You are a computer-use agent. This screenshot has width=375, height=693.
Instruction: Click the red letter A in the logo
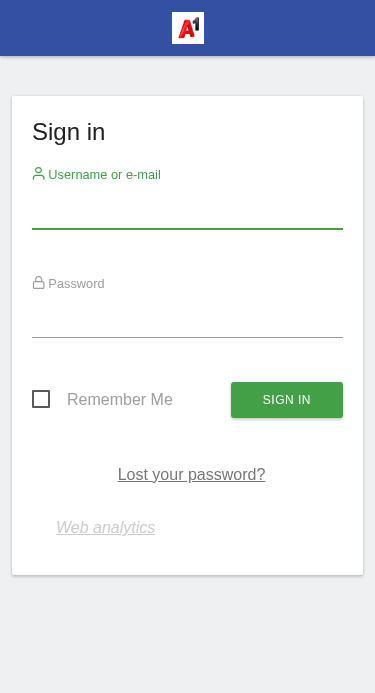click(x=185, y=30)
